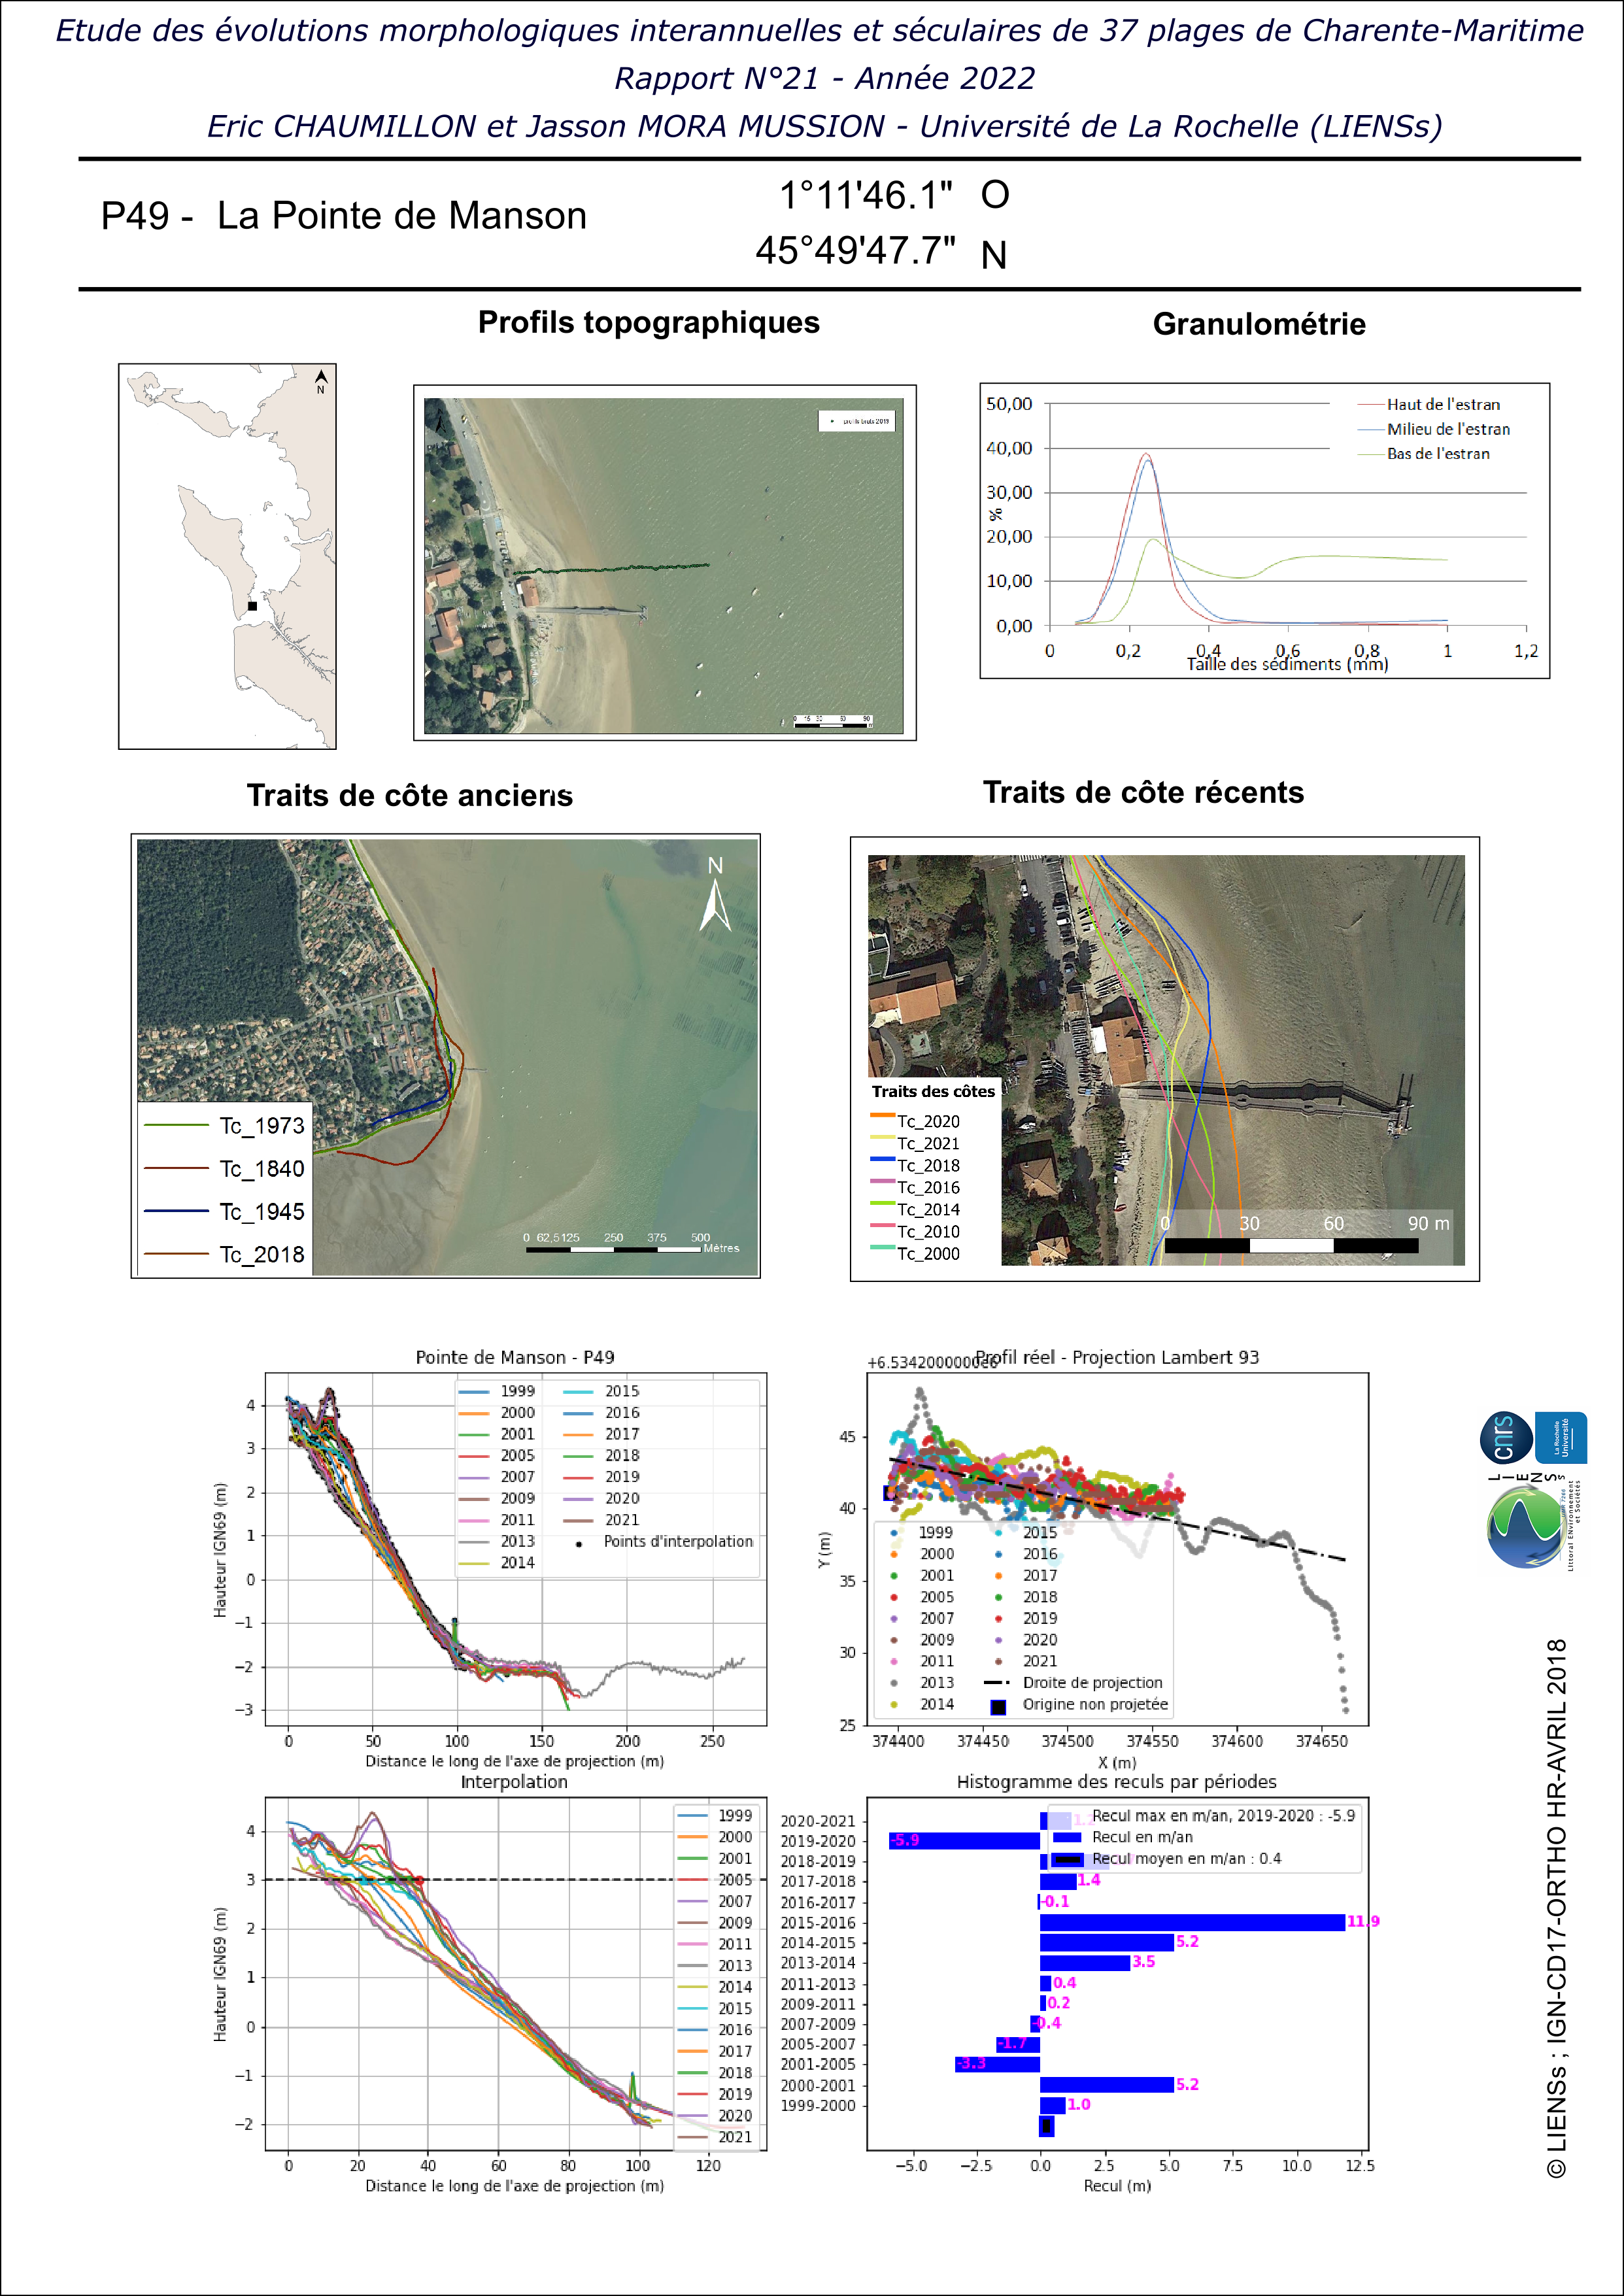This screenshot has height=2296, width=1624.
Task: Click the '2001-2005' period label in the histogram
Action: tap(818, 2064)
